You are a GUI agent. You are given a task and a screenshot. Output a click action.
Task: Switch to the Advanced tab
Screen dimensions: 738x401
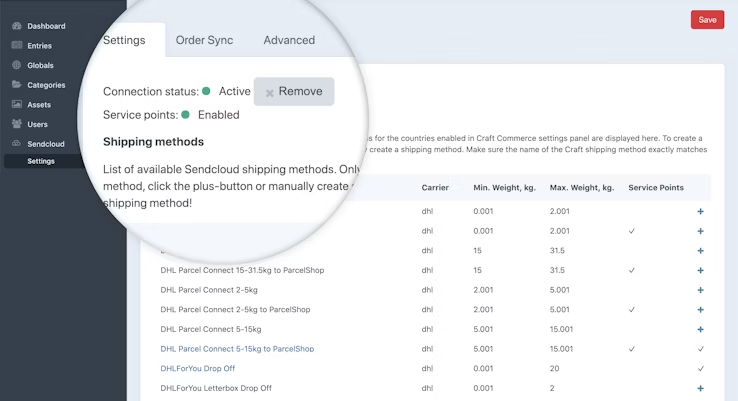tap(289, 40)
